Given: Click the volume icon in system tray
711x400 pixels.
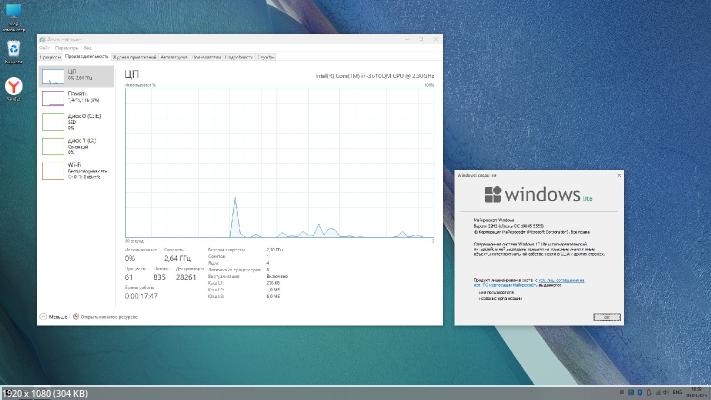Looking at the screenshot, I should 666,392.
